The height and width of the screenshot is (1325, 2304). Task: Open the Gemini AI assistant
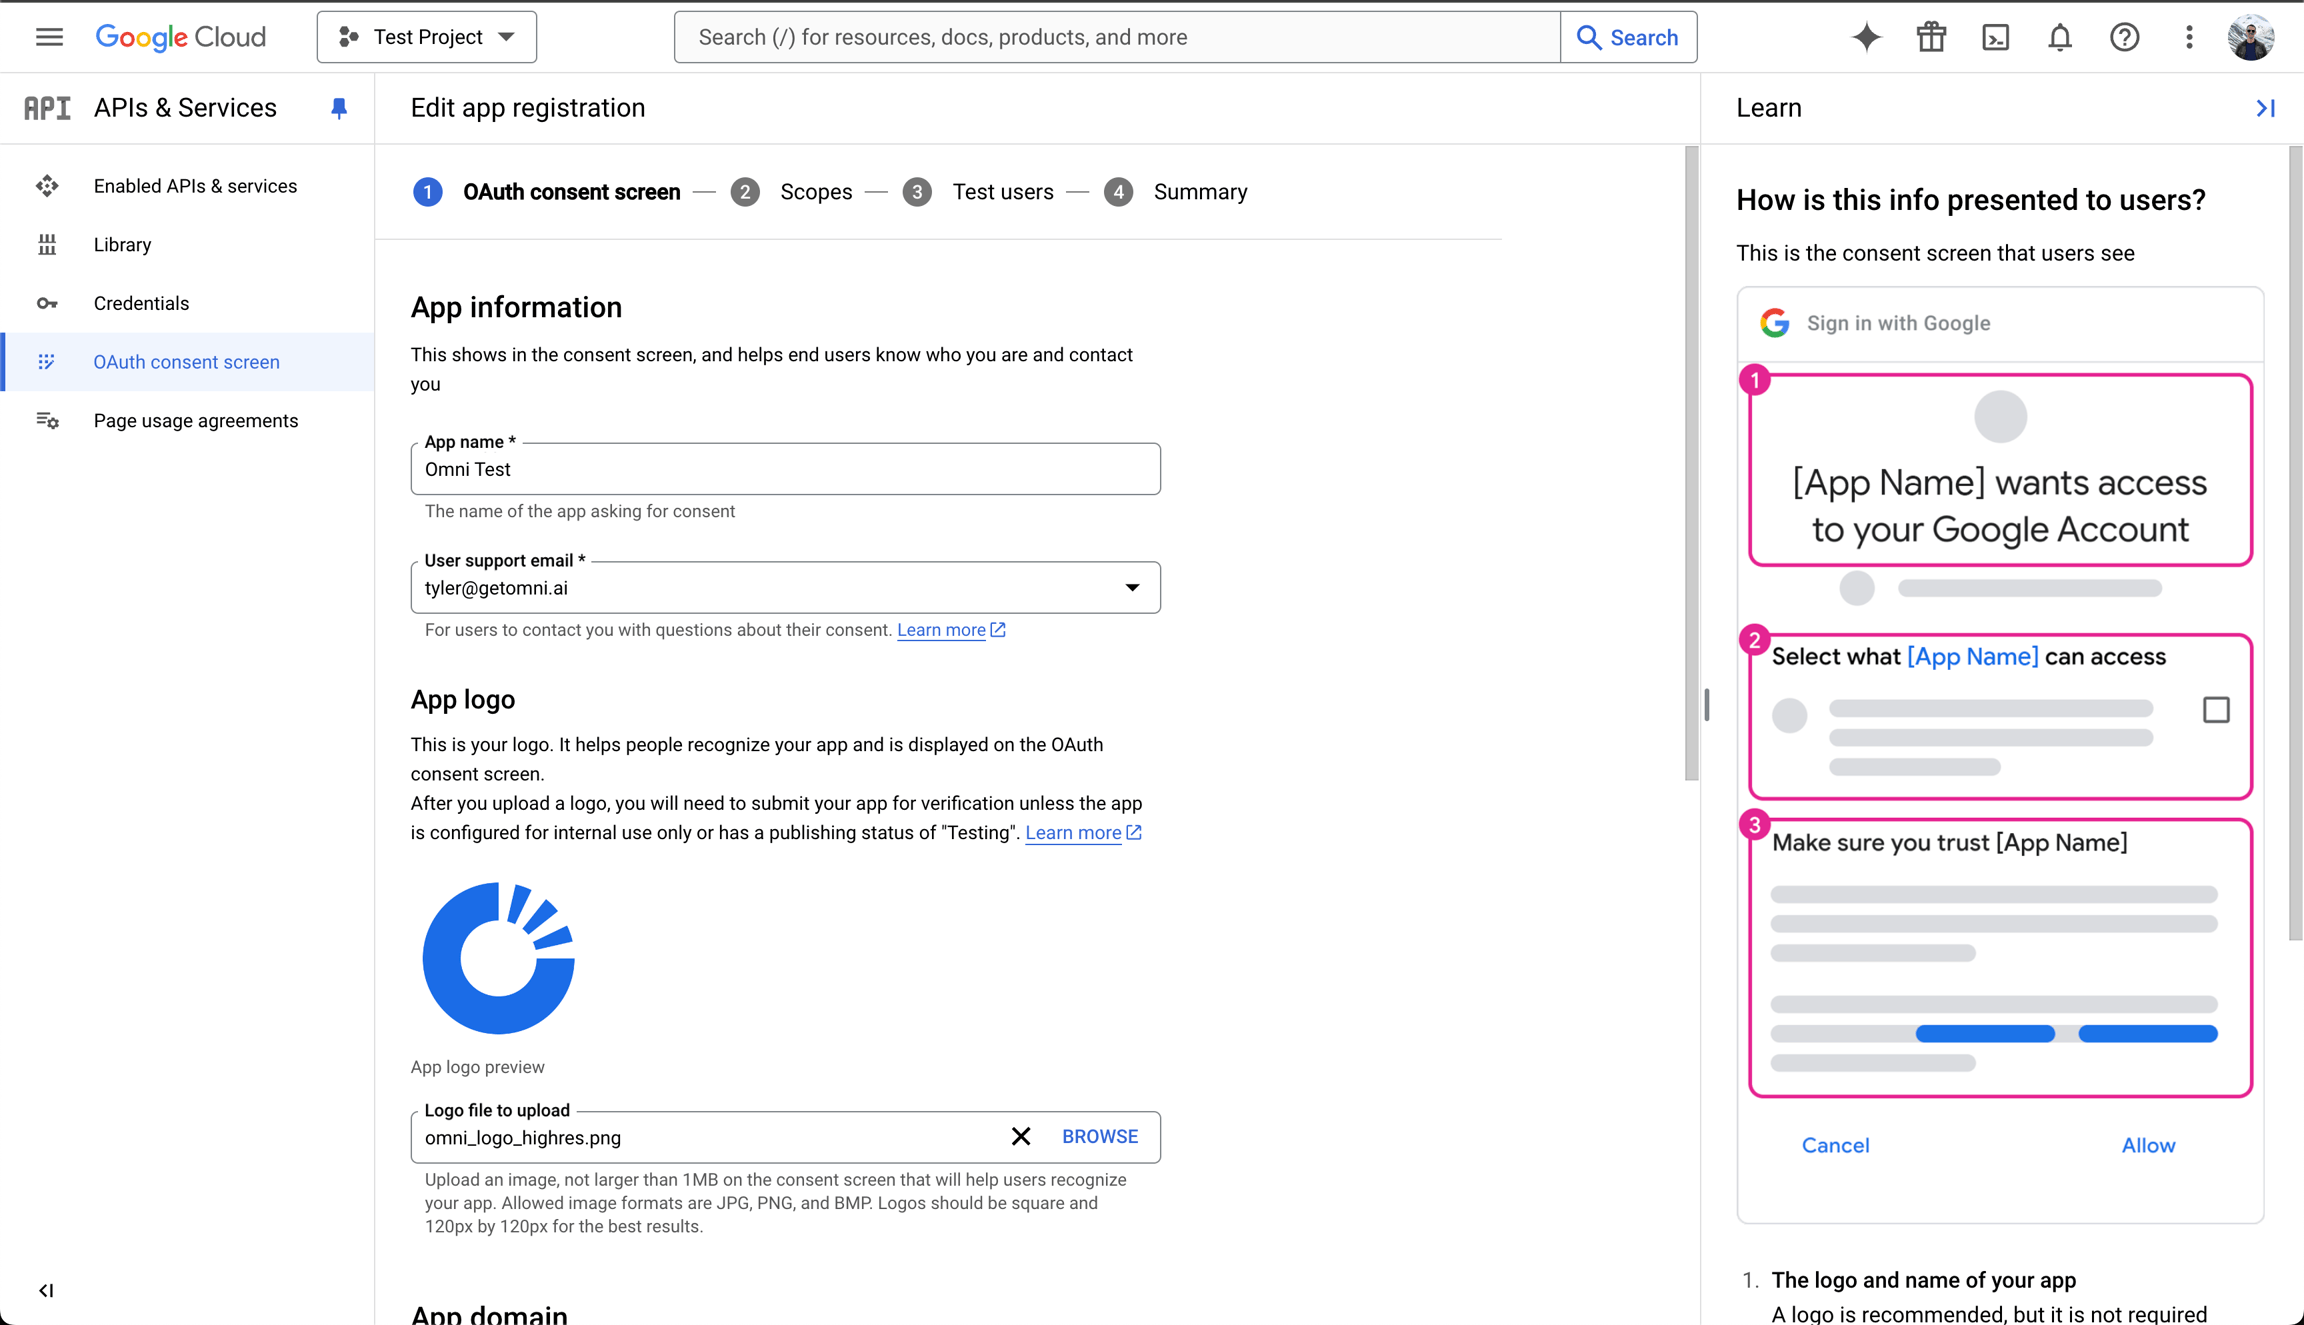pyautogui.click(x=1866, y=36)
